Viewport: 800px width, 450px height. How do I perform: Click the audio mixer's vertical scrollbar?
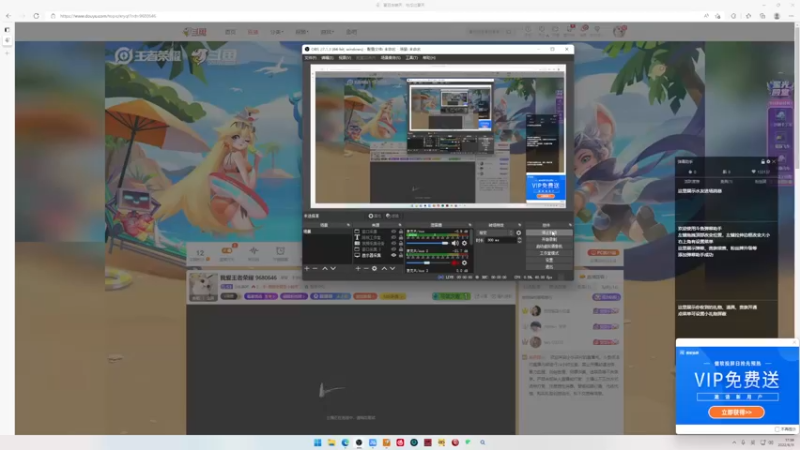point(471,237)
